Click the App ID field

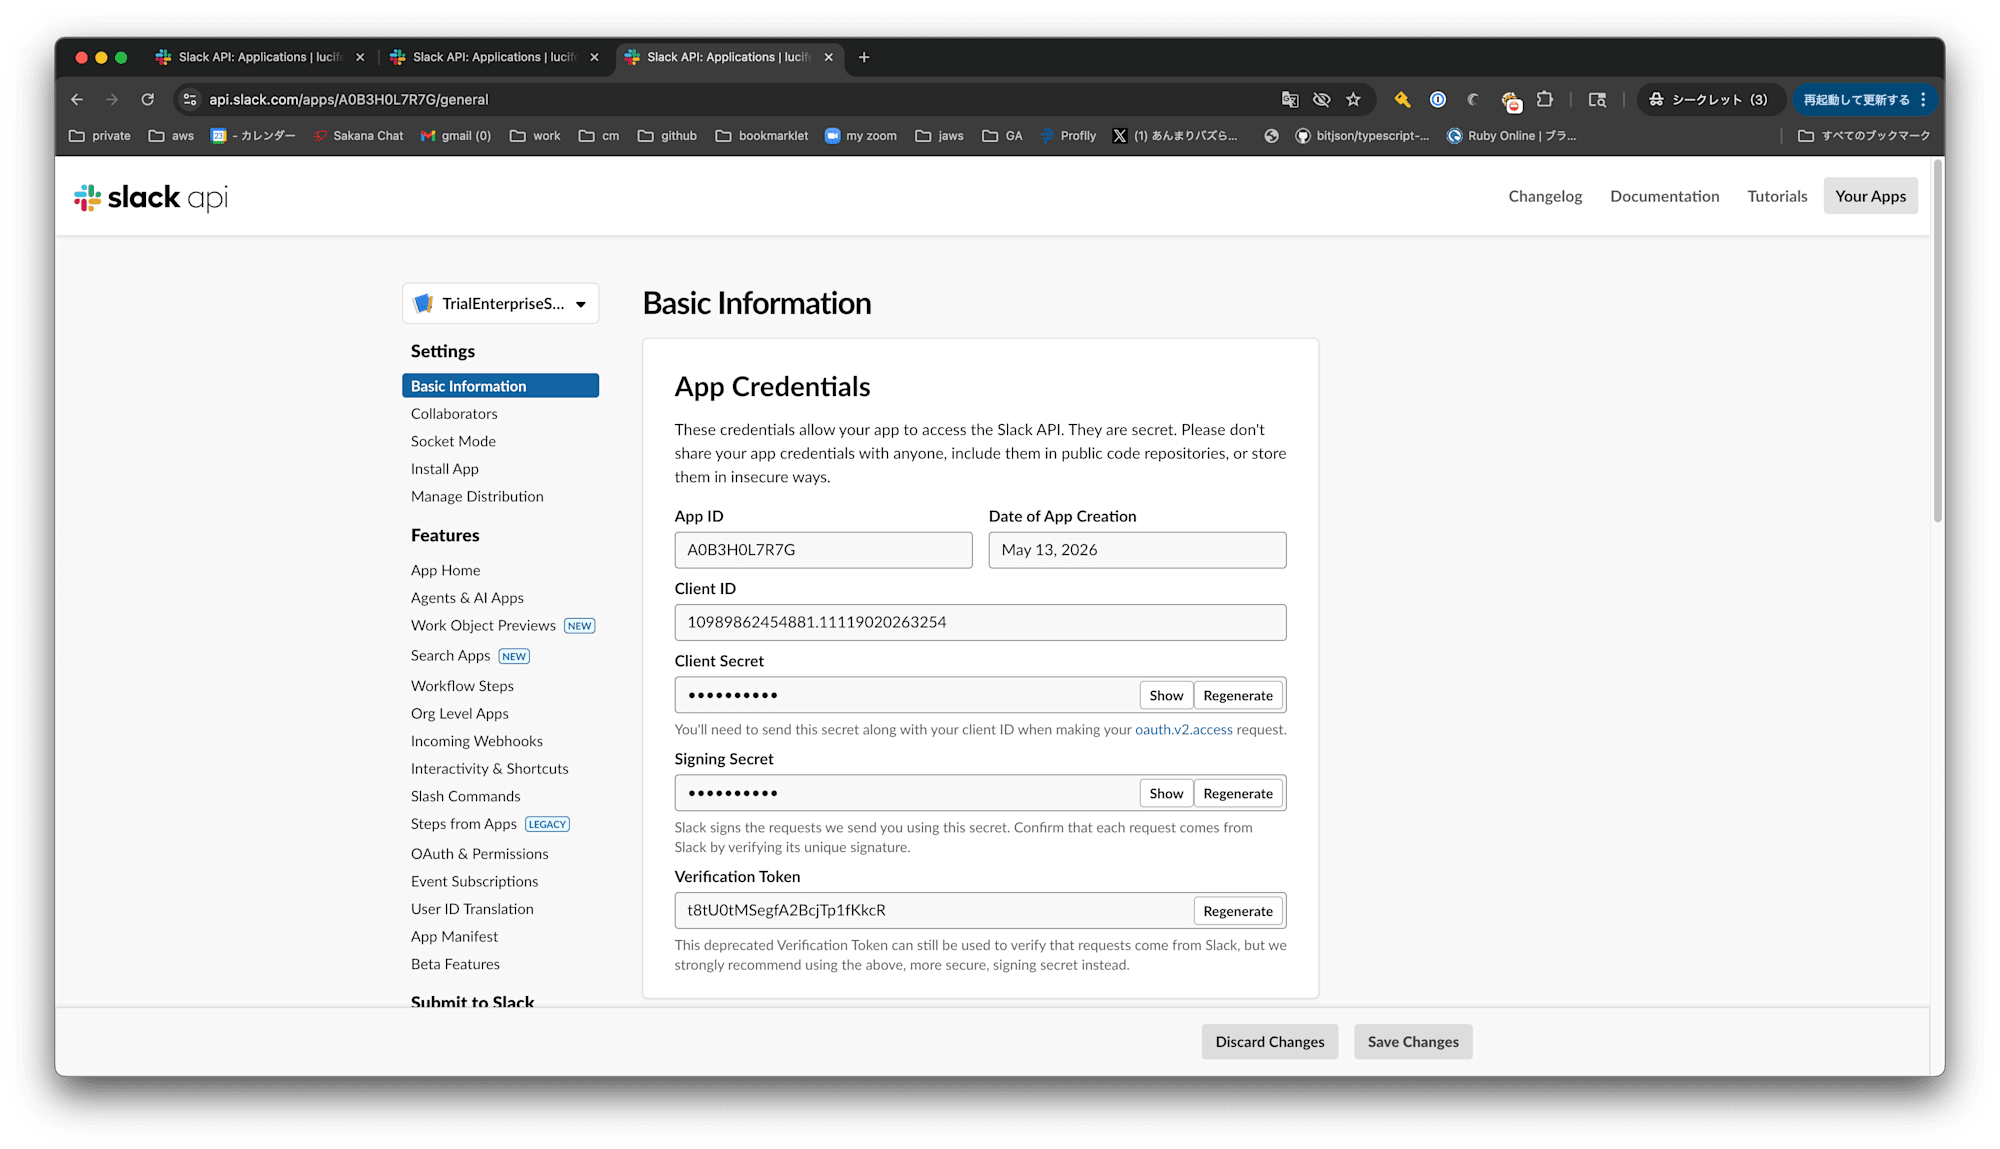point(823,550)
